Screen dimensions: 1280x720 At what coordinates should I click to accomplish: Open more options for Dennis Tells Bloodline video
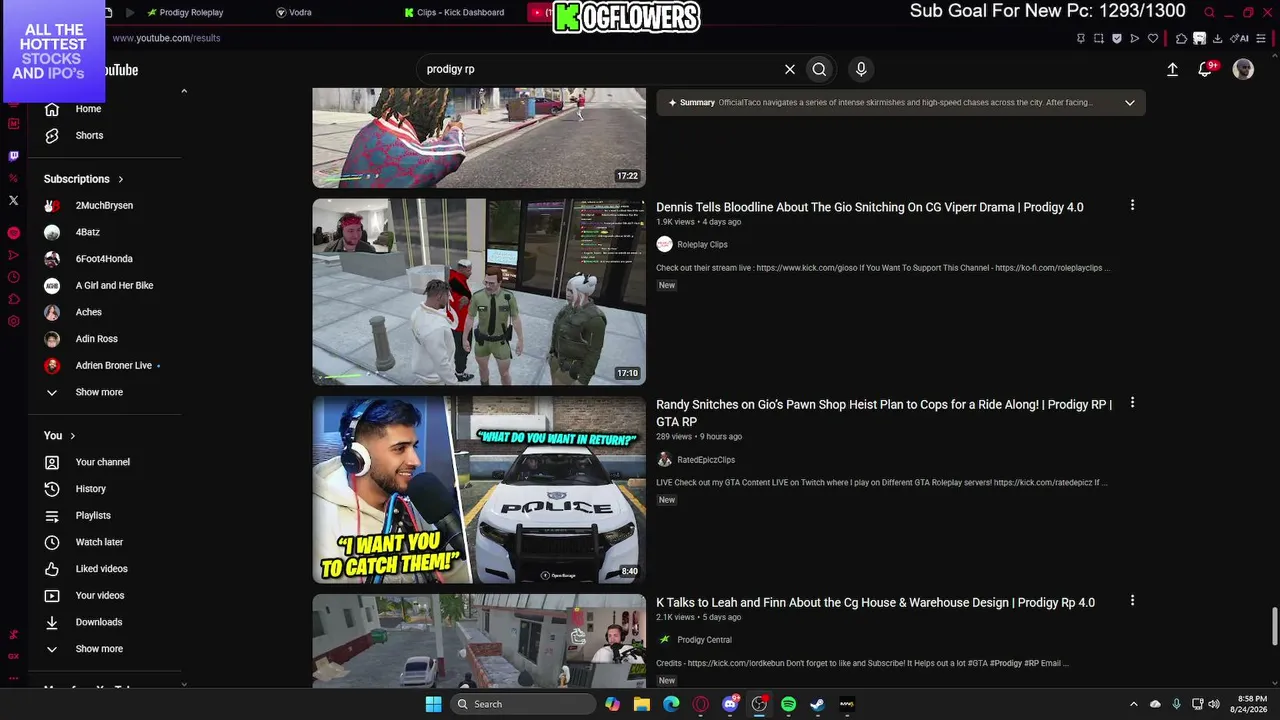click(x=1132, y=205)
